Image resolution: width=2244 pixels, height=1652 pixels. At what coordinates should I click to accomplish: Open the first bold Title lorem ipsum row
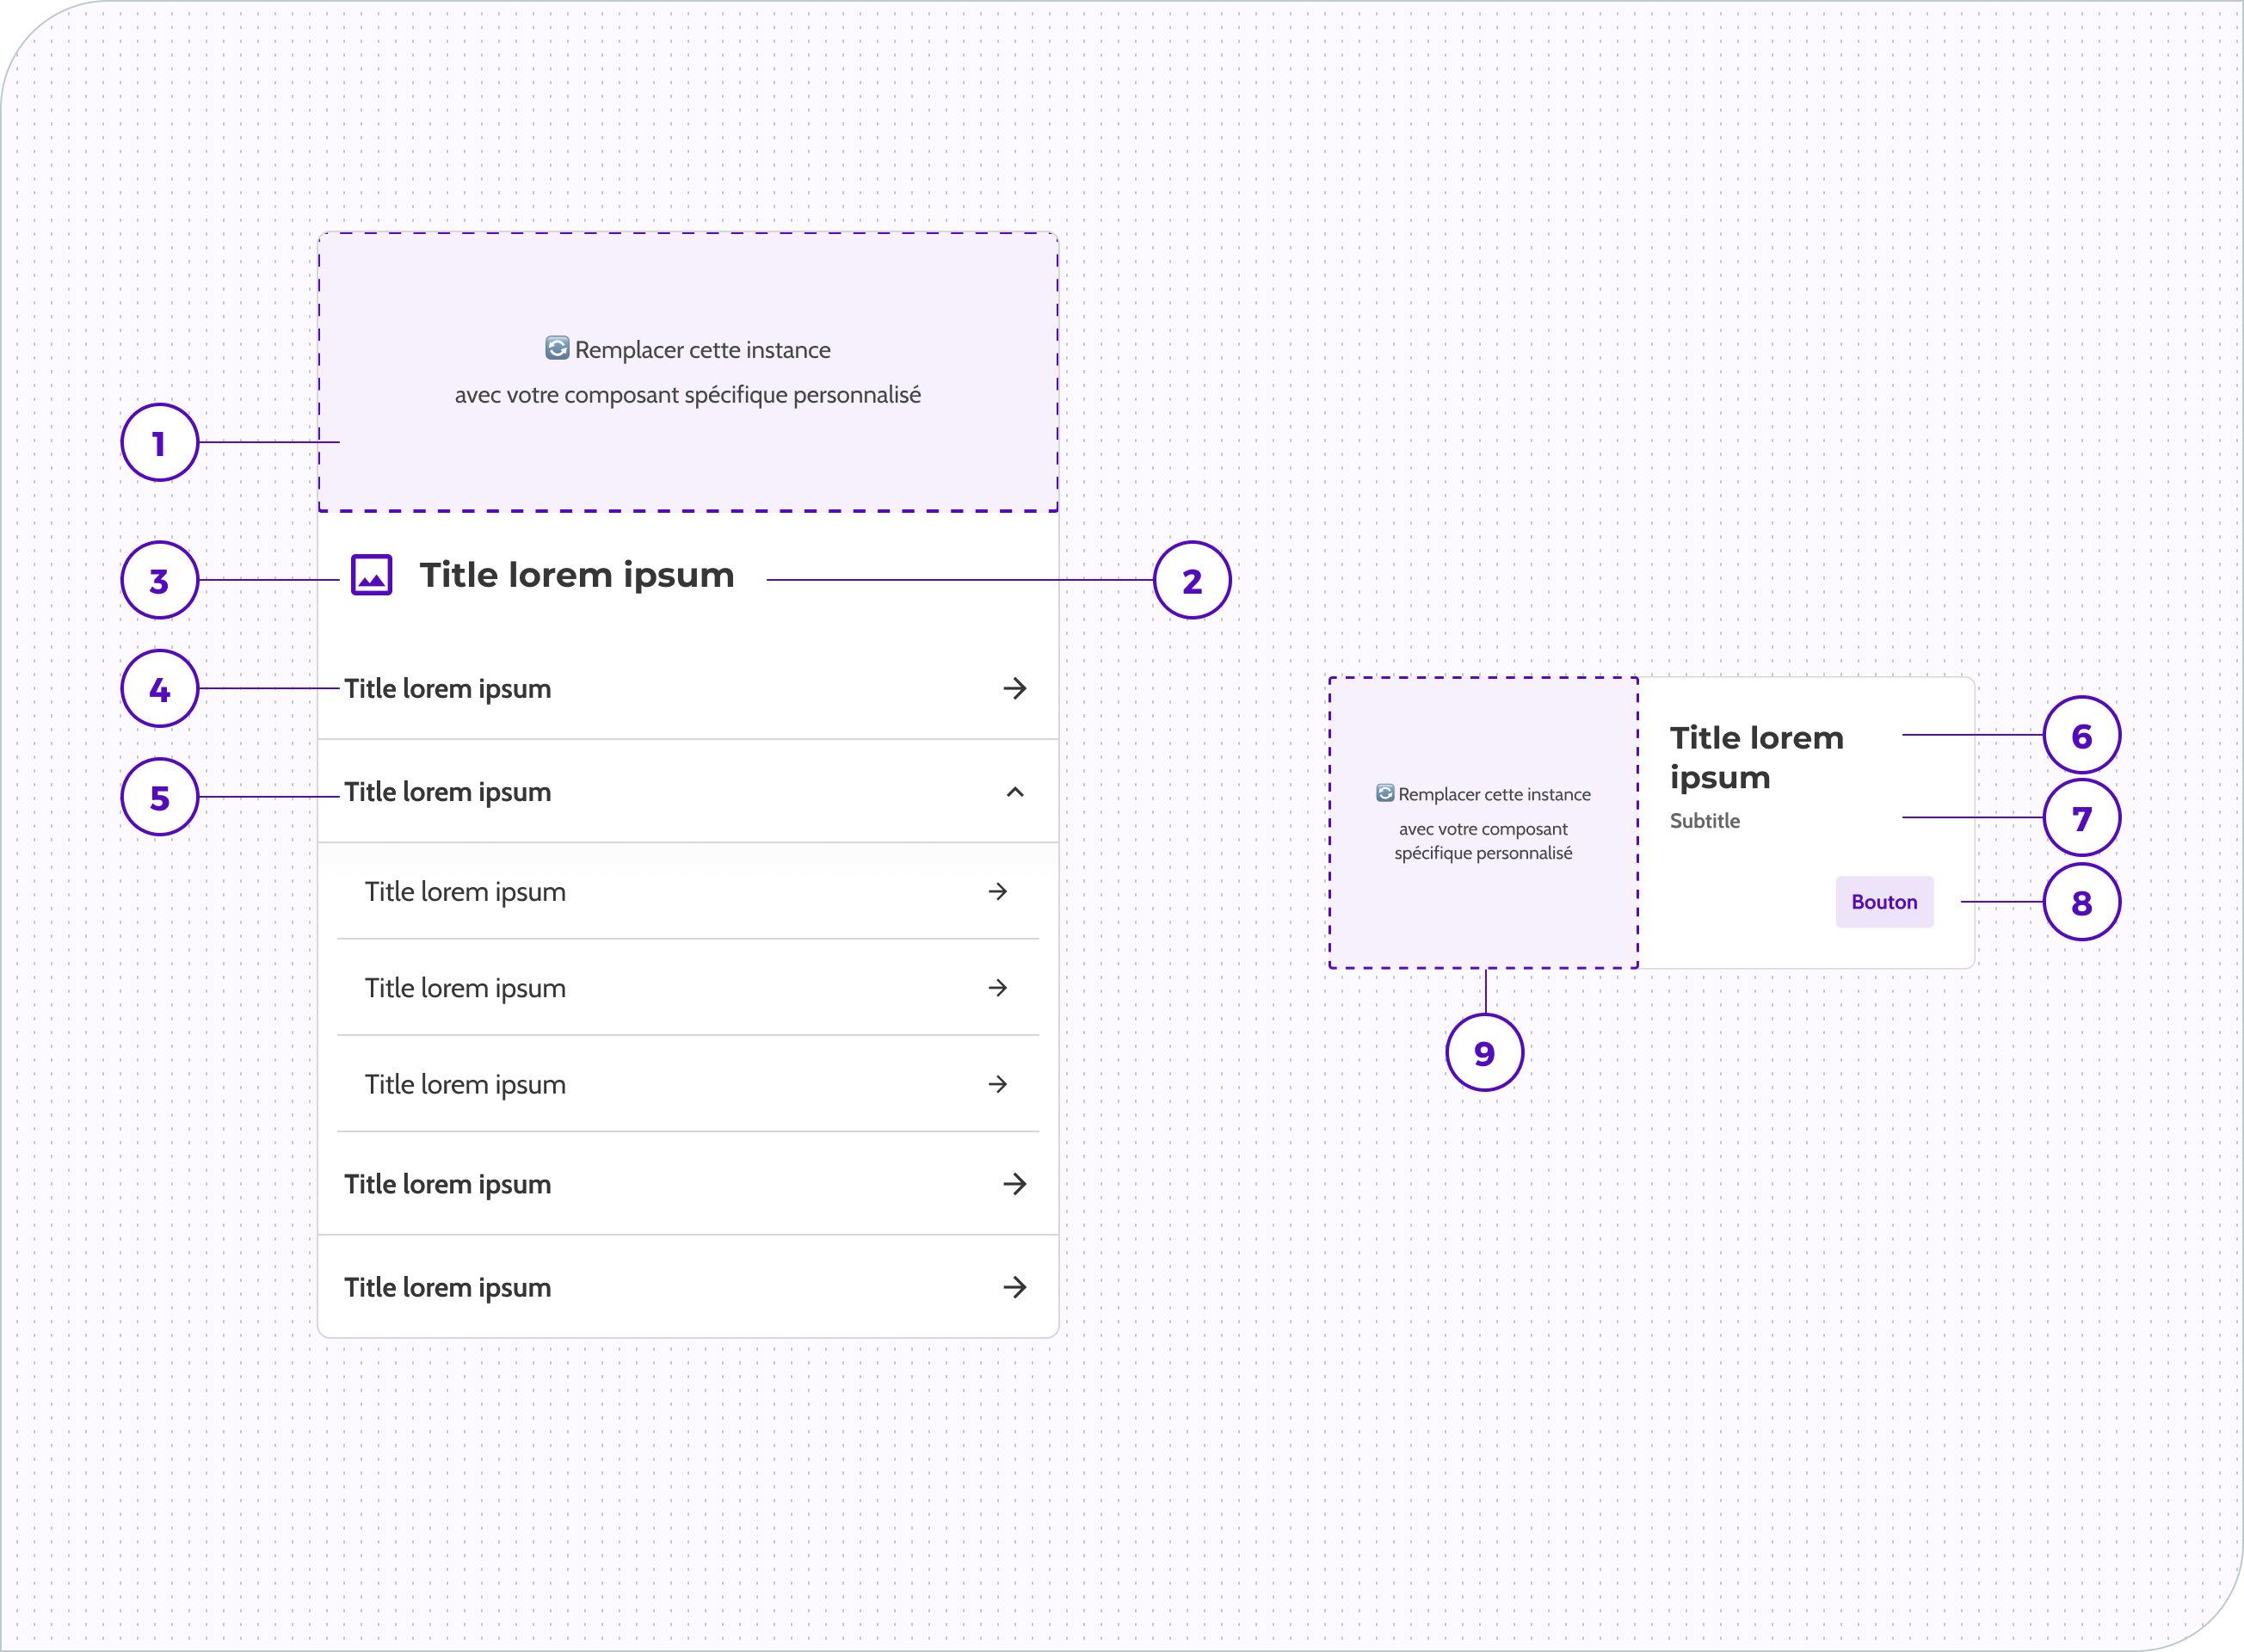click(x=448, y=688)
